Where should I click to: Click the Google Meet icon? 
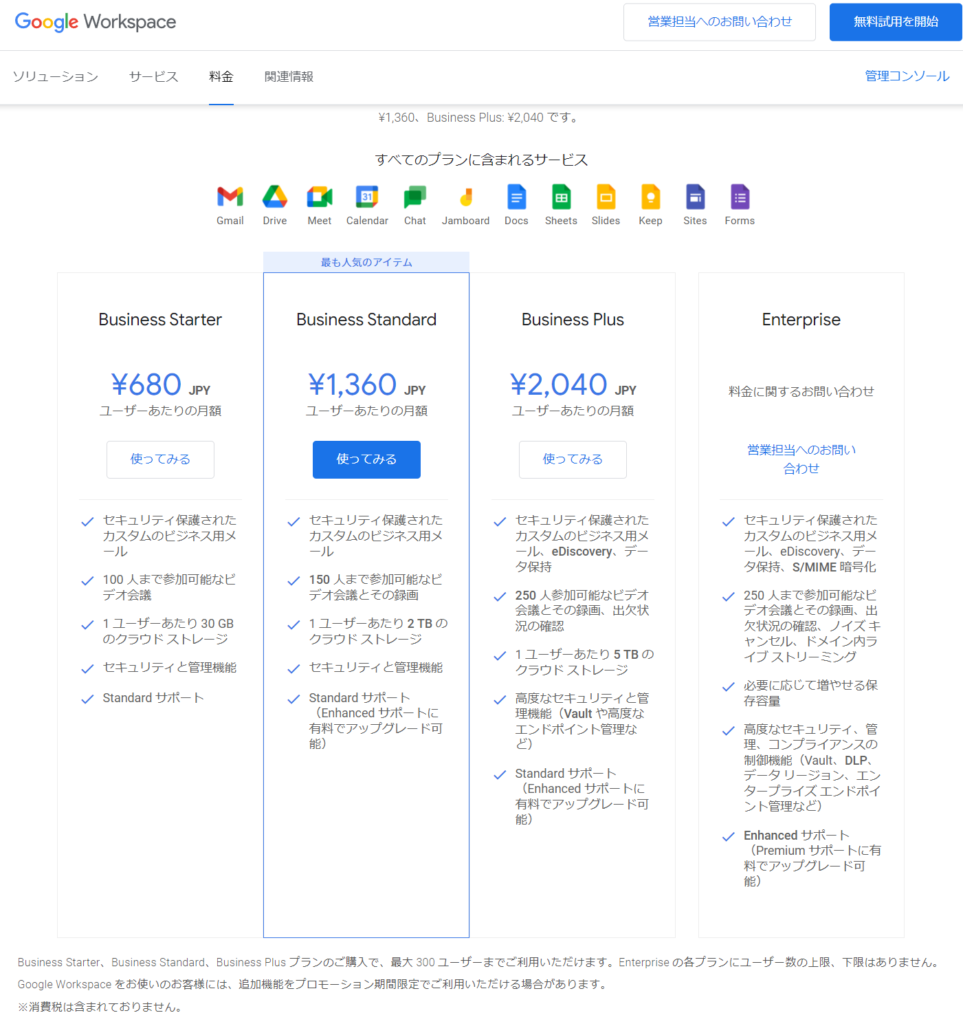[319, 197]
